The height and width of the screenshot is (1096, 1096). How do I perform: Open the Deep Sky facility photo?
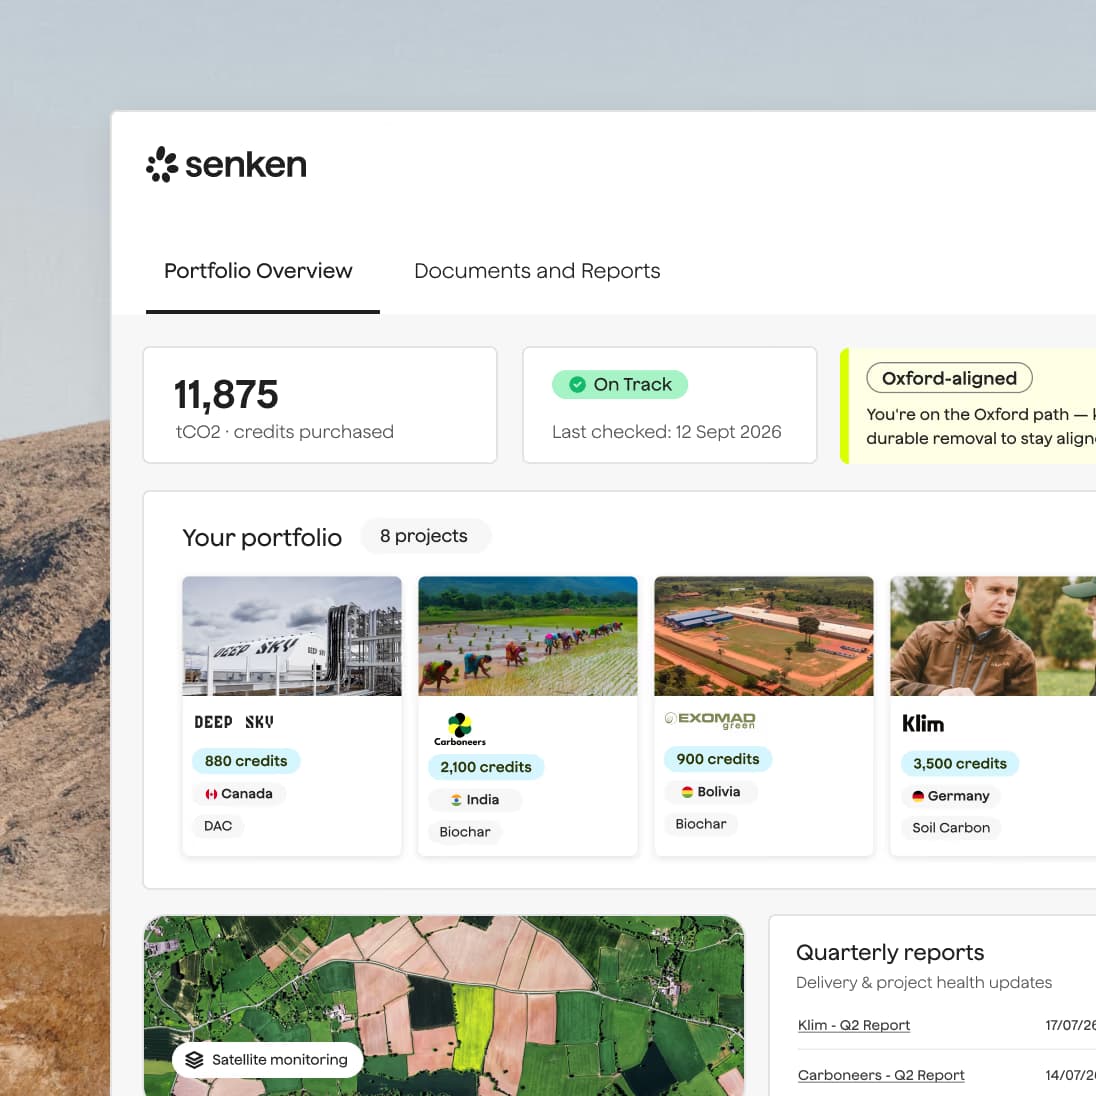pyautogui.click(x=291, y=635)
